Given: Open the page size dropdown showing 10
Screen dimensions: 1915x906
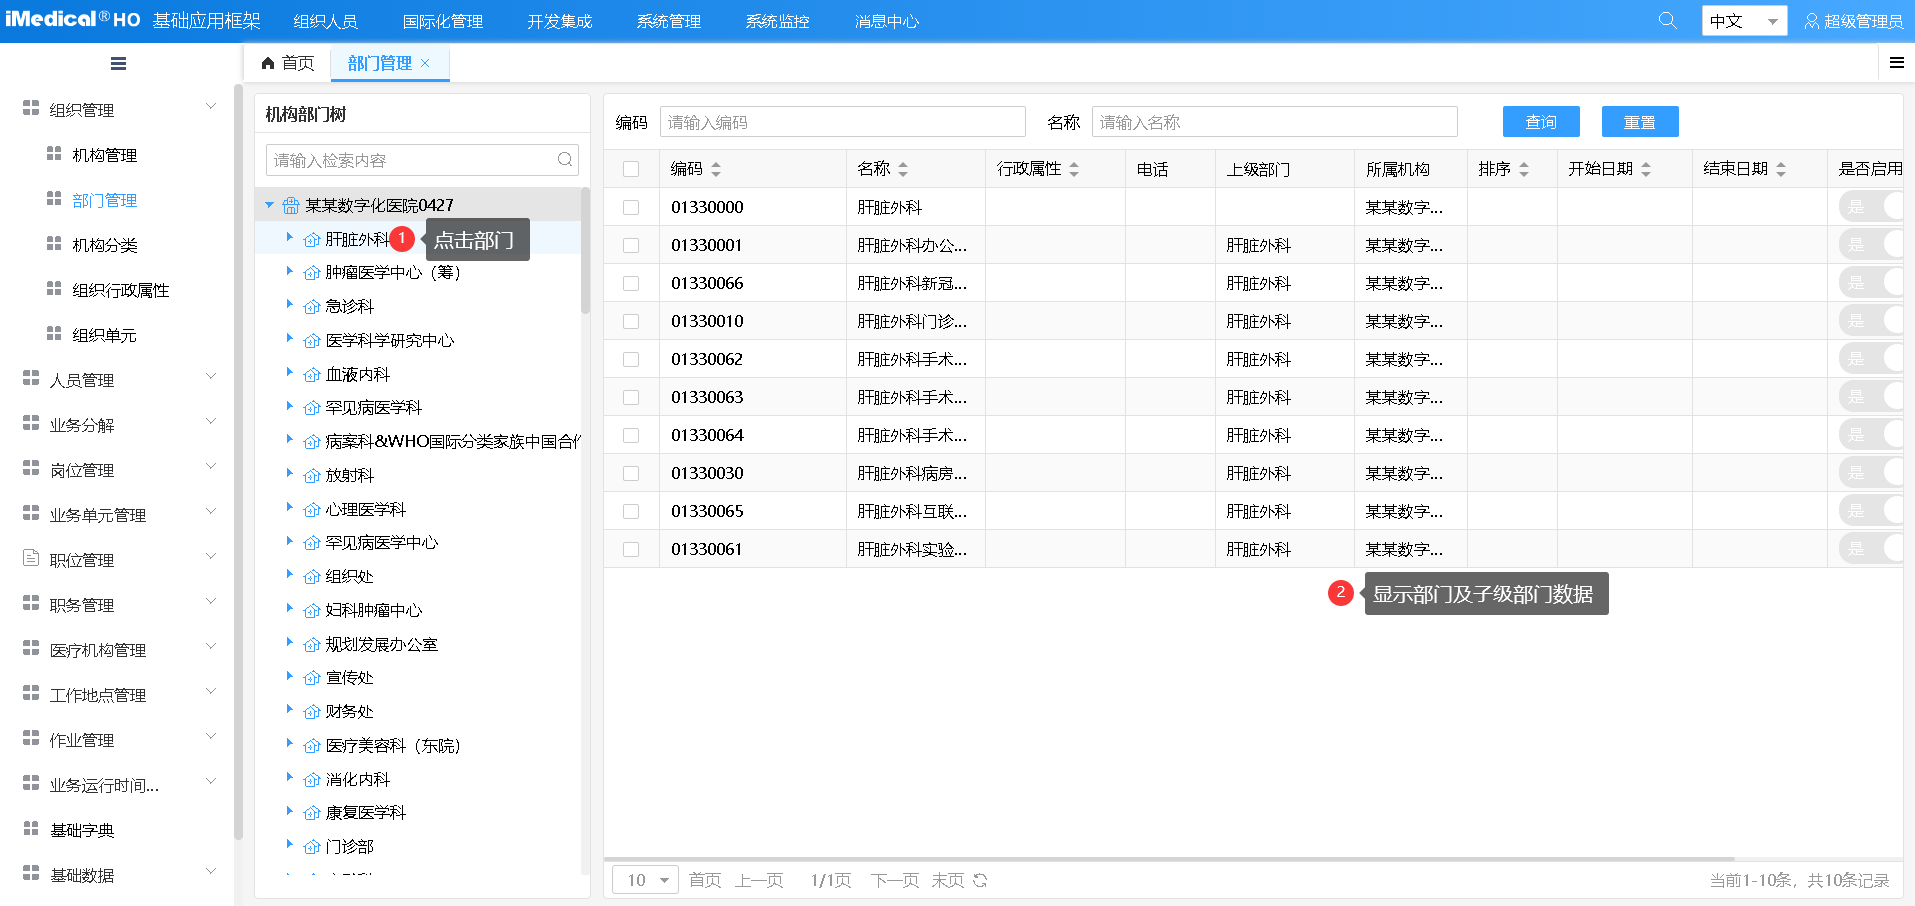Looking at the screenshot, I should (644, 879).
